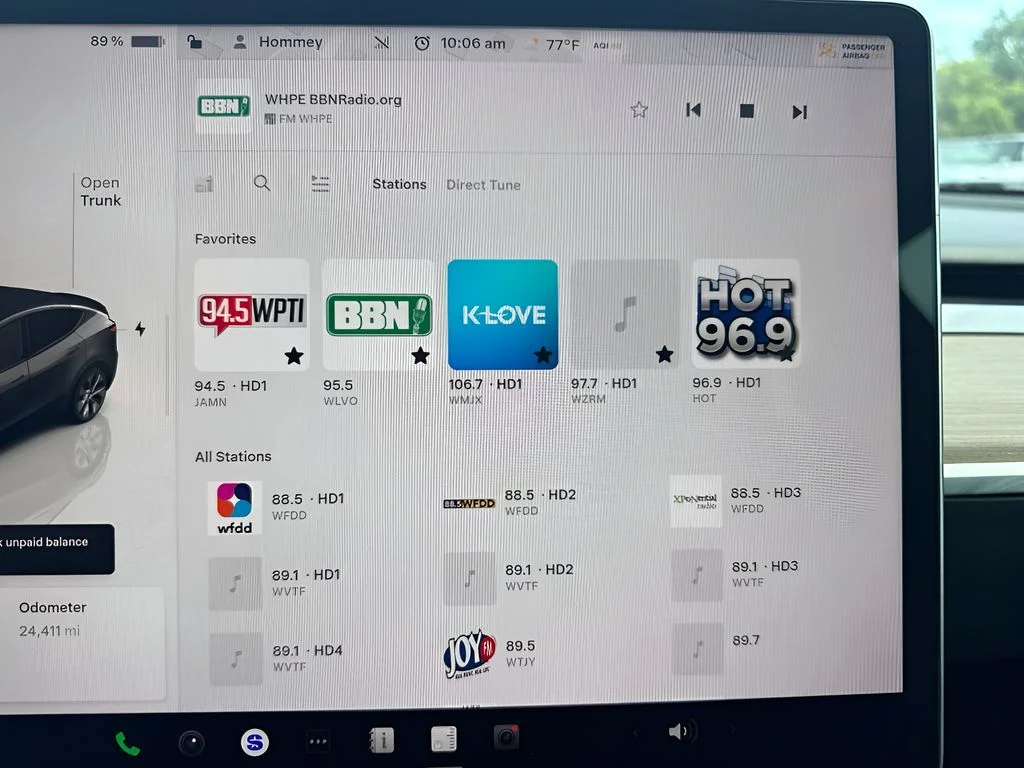Screen dimensions: 1024x768
Task: Unfavorite BBN 95.5 using its star
Action: click(421, 355)
